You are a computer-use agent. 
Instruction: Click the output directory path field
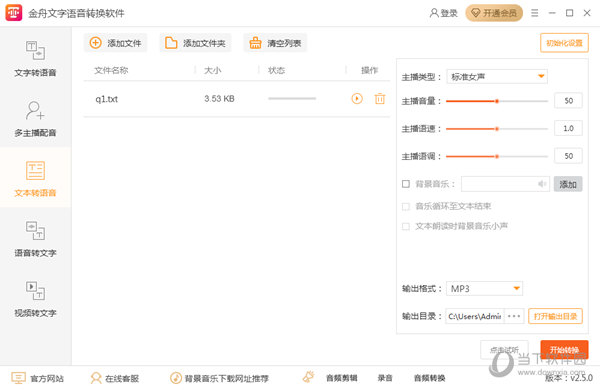point(475,316)
